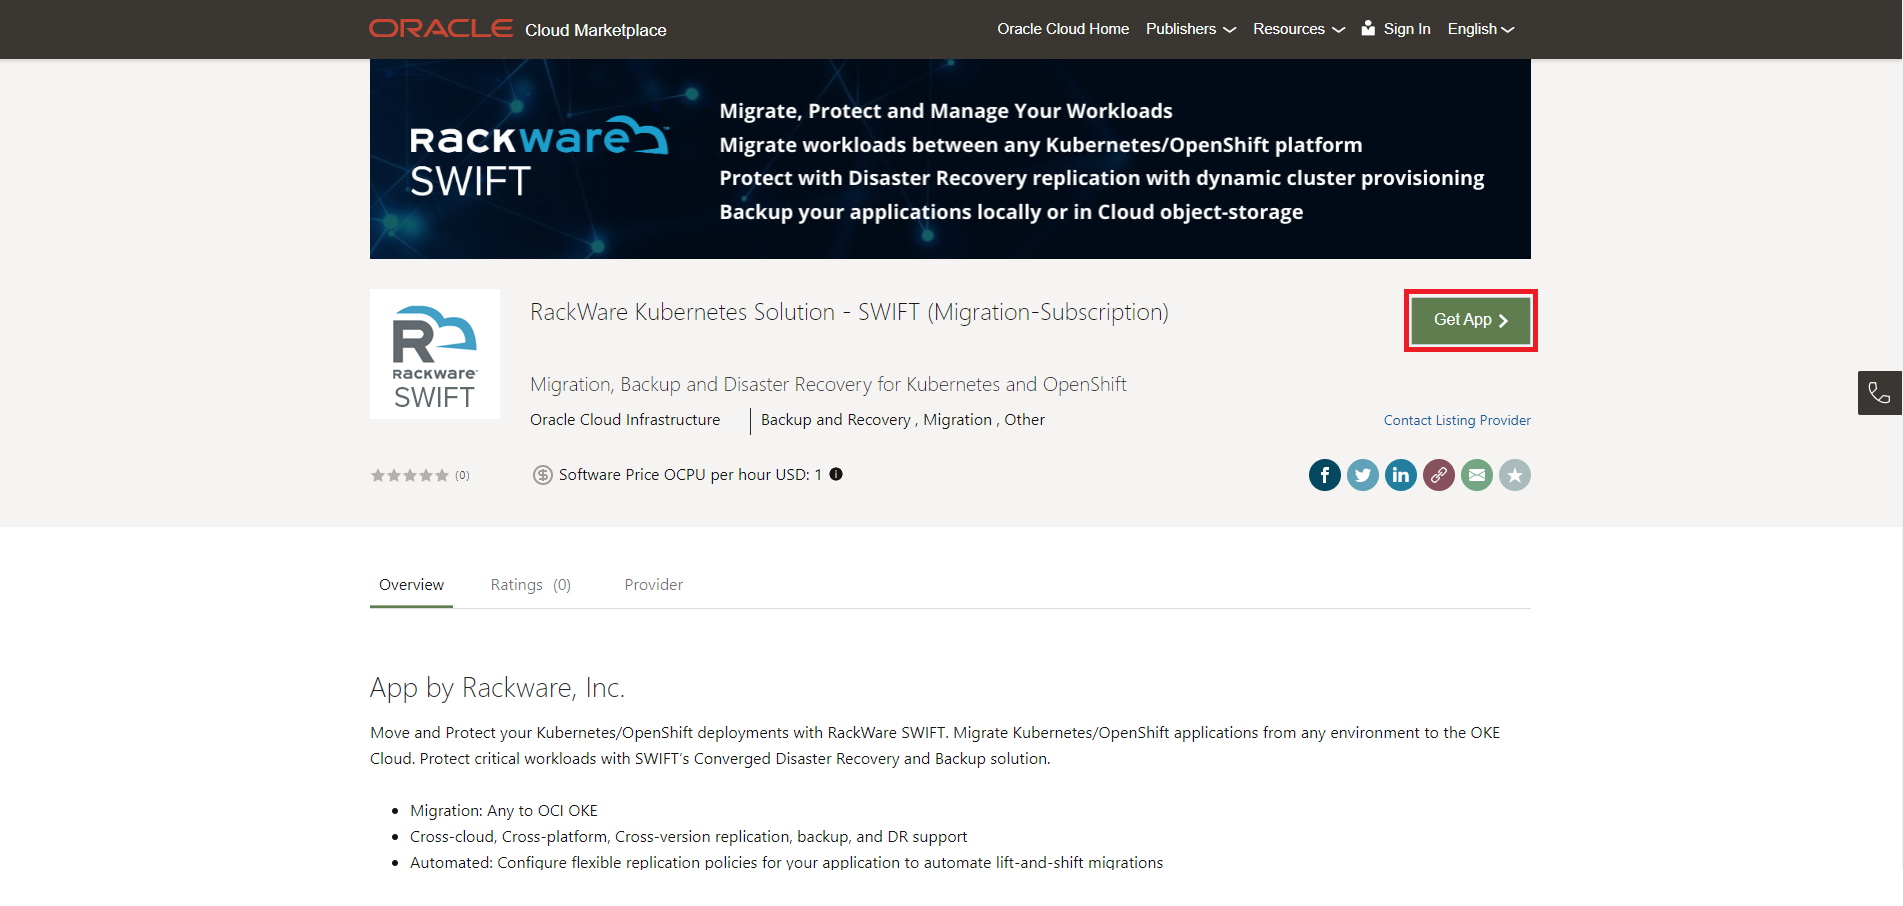Viewport: 1903px width, 906px height.
Task: Switch to the Ratings tab
Action: (531, 585)
